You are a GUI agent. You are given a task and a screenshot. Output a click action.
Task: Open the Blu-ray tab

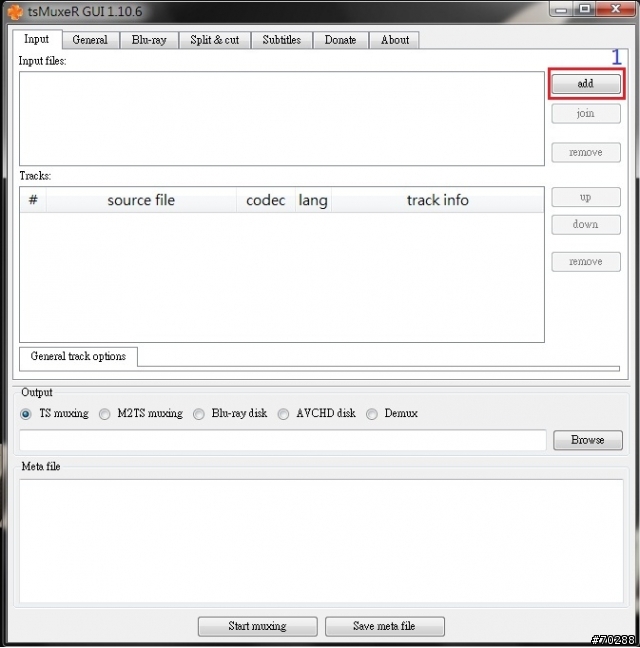point(149,40)
